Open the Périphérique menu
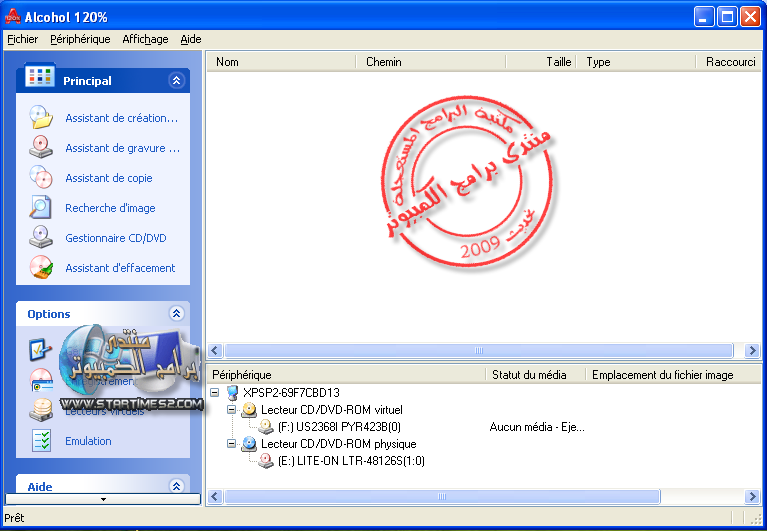The width and height of the screenshot is (767, 531). click(x=80, y=39)
